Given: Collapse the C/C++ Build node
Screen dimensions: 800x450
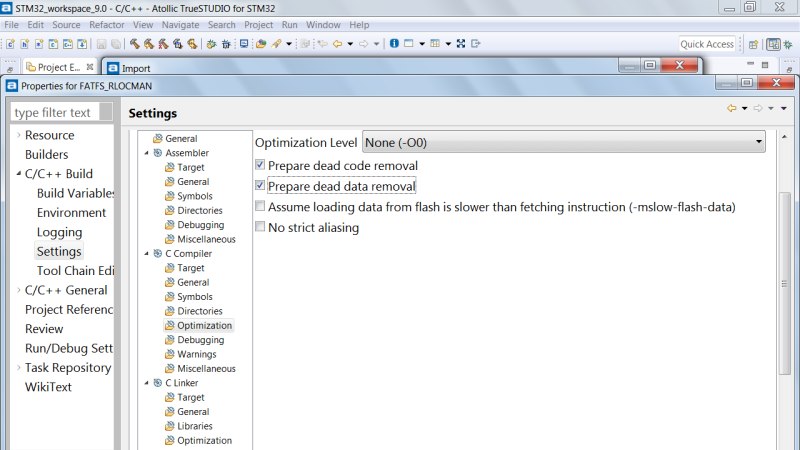Looking at the screenshot, I should click(x=18, y=173).
